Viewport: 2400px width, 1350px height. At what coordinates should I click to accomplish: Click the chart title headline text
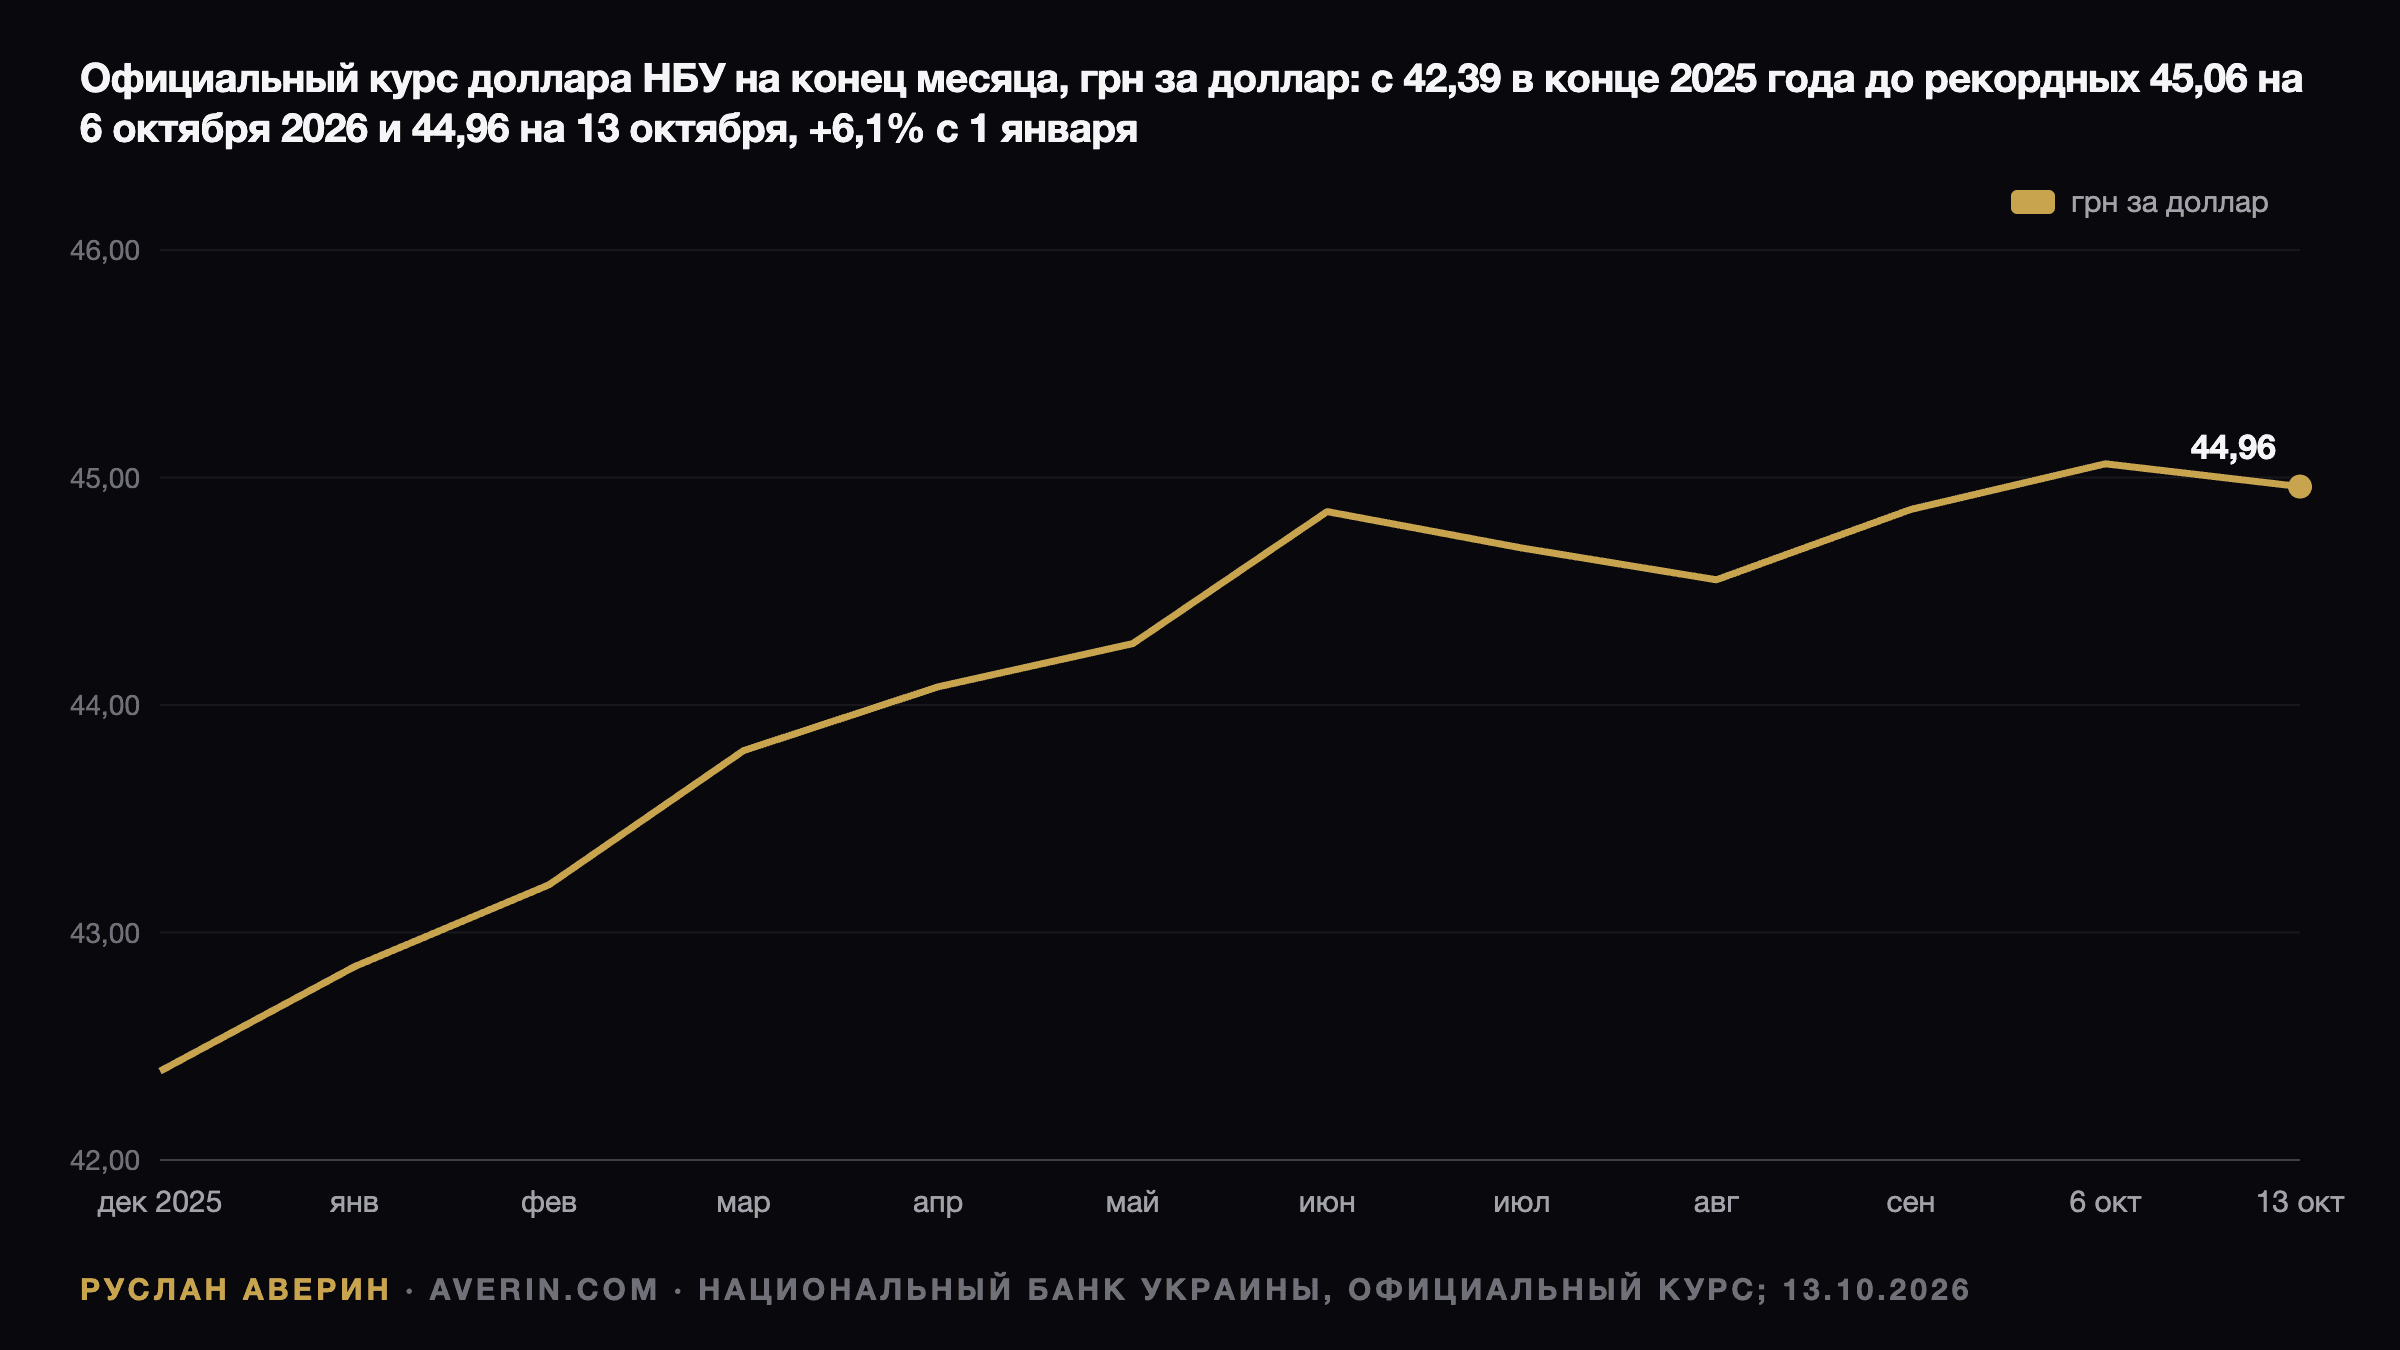pos(1191,104)
